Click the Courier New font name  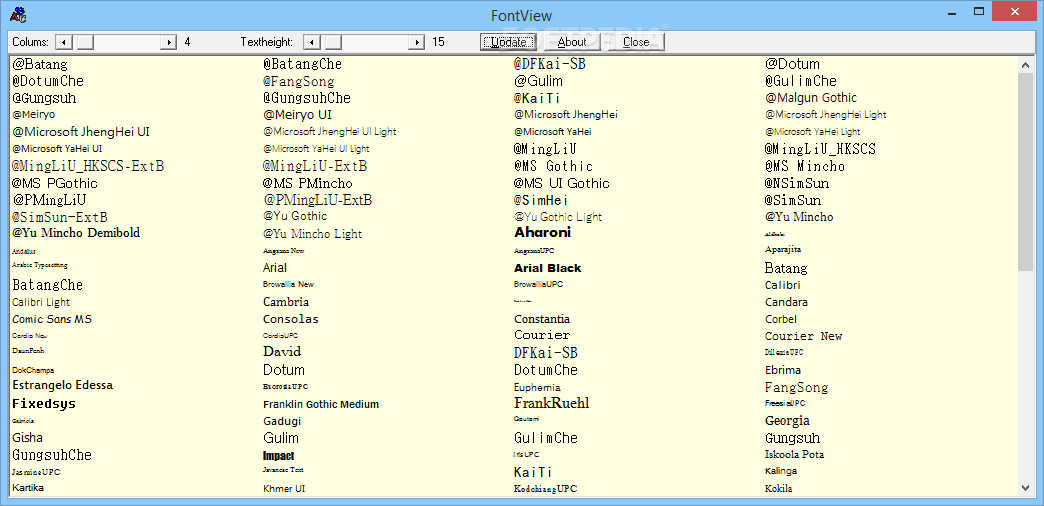804,336
